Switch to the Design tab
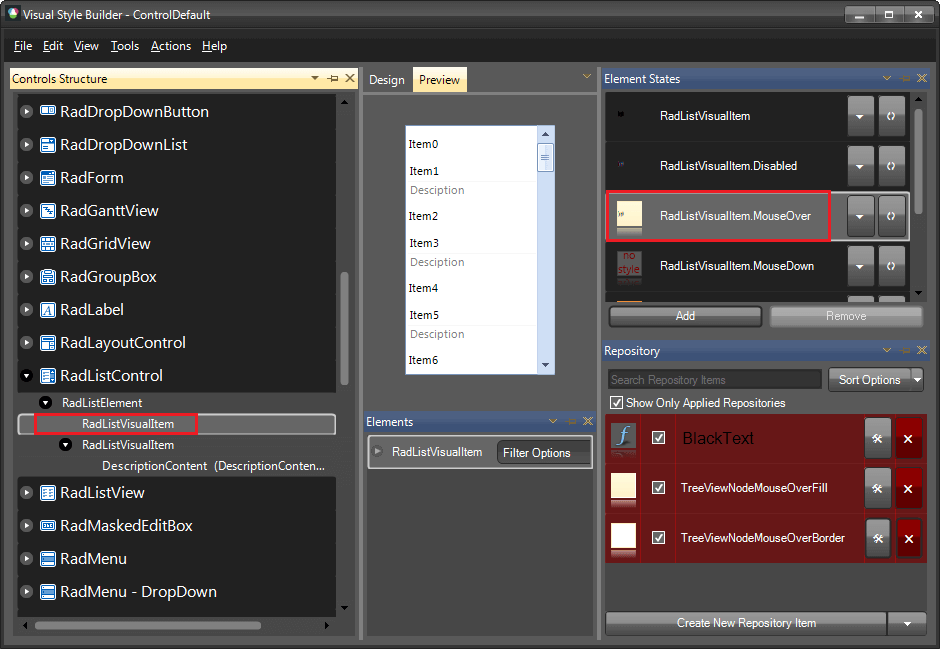 tap(387, 80)
